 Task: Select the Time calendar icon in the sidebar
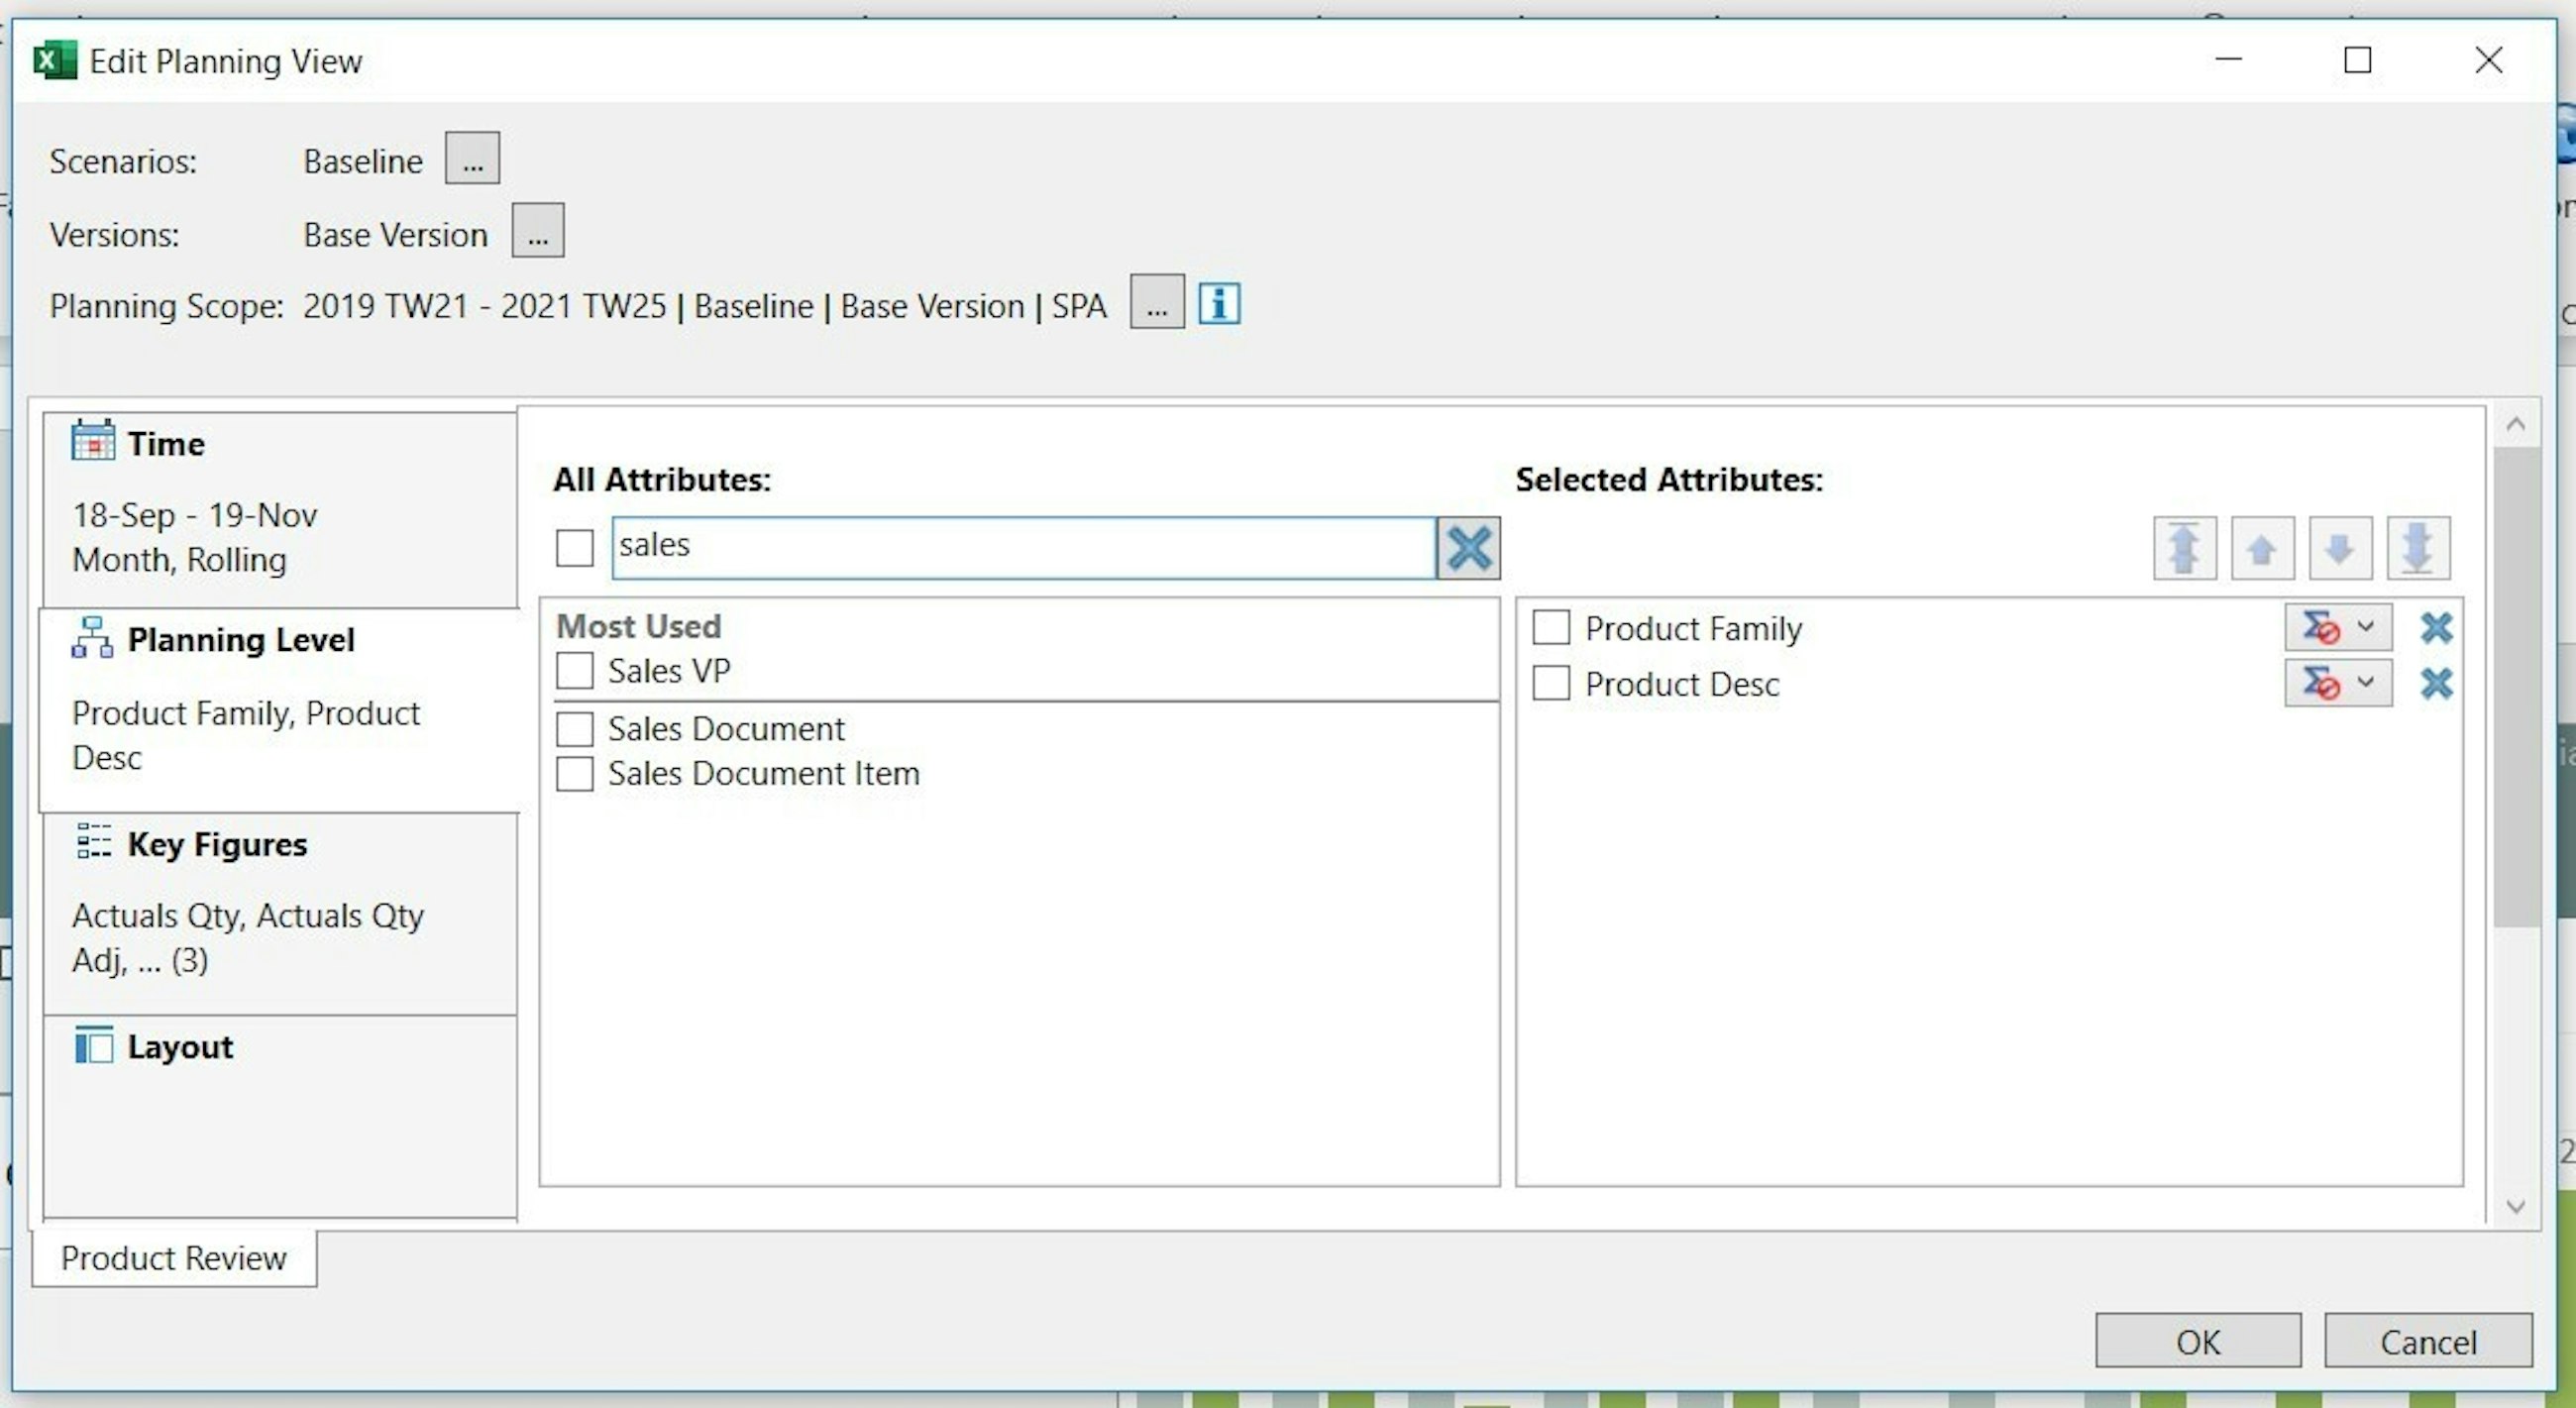[92, 441]
